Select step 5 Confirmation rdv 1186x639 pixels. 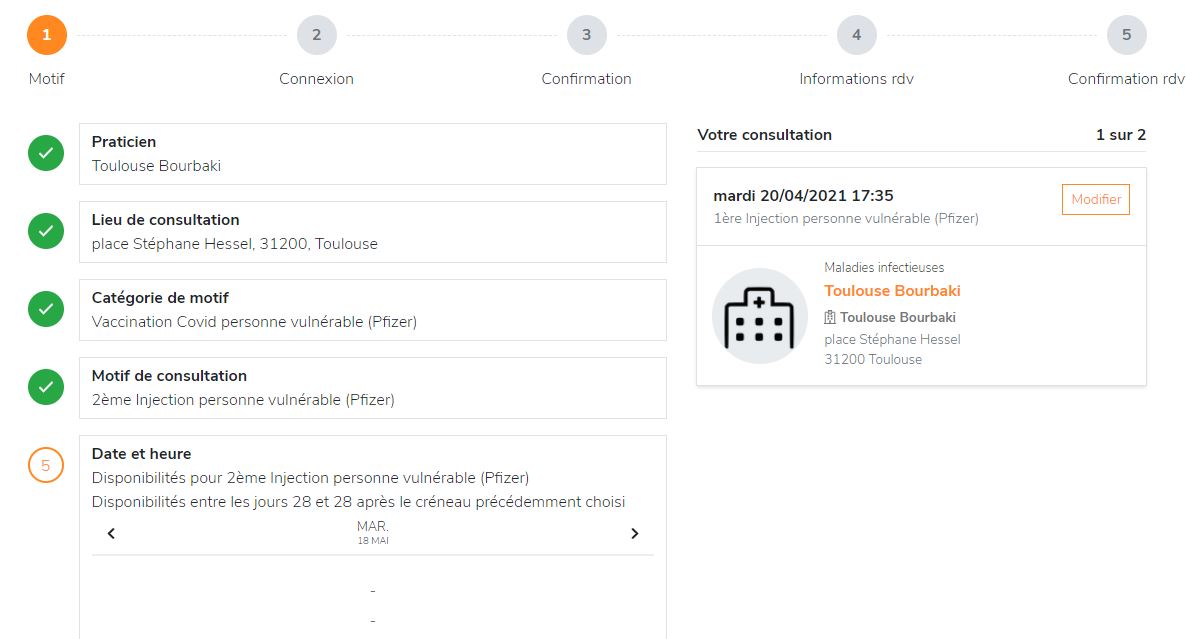pos(1126,36)
